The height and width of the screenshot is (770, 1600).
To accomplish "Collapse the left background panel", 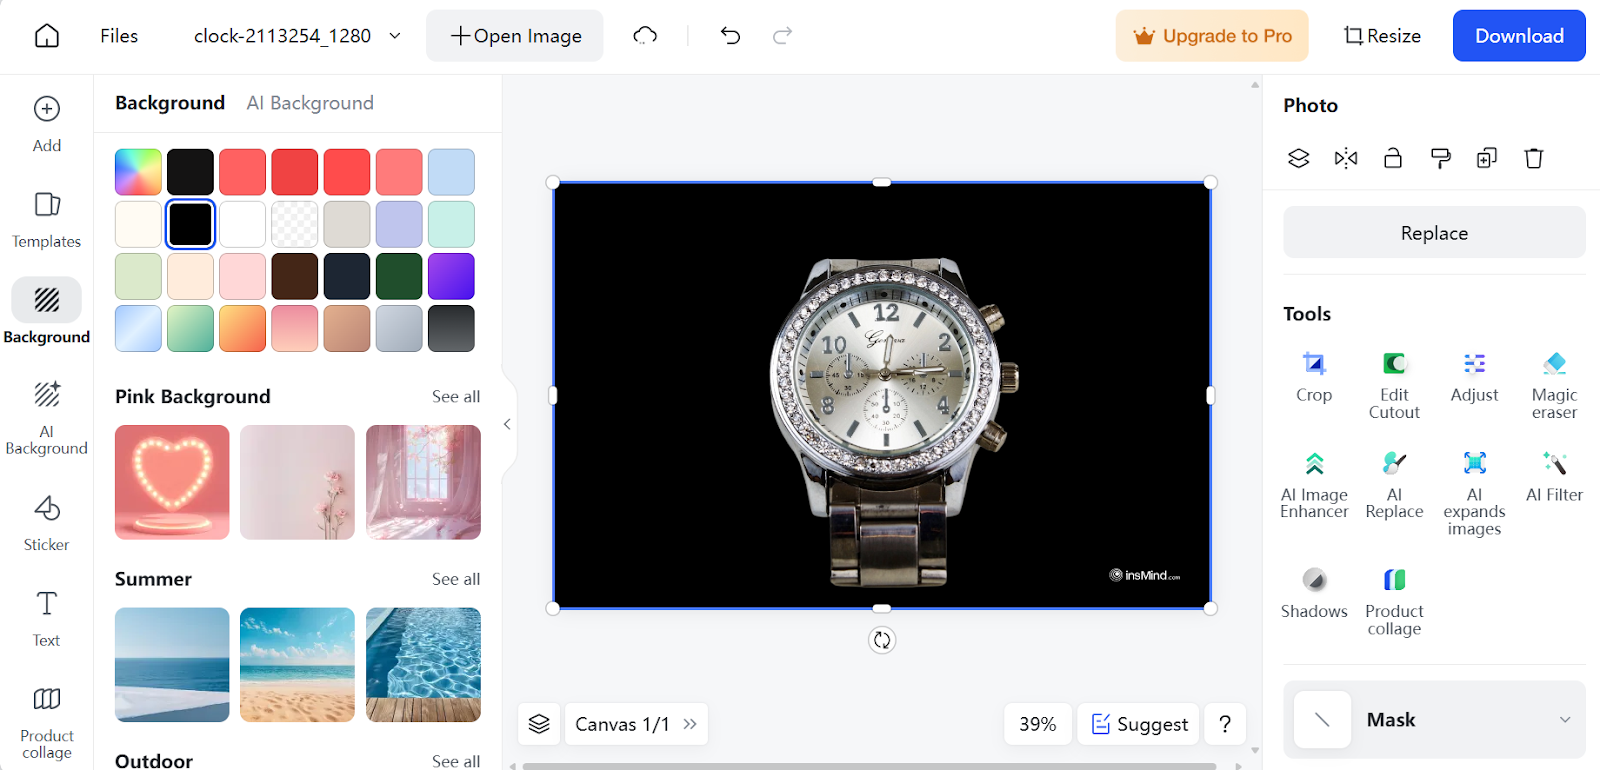I will click(507, 424).
